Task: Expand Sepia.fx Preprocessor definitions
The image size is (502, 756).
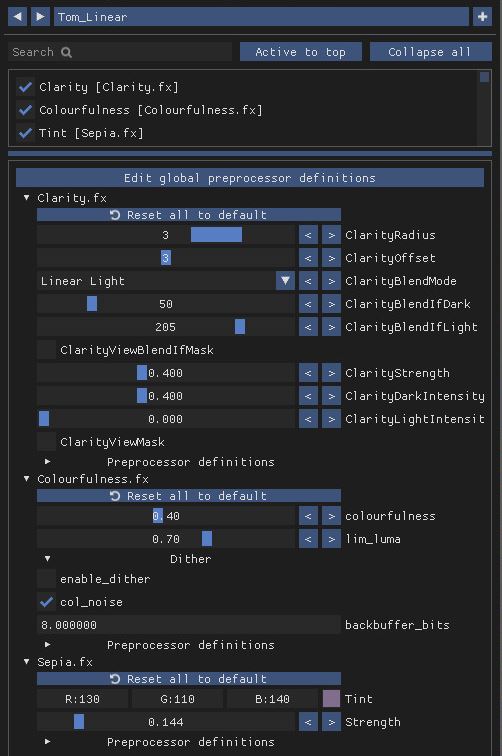Action: click(x=47, y=742)
